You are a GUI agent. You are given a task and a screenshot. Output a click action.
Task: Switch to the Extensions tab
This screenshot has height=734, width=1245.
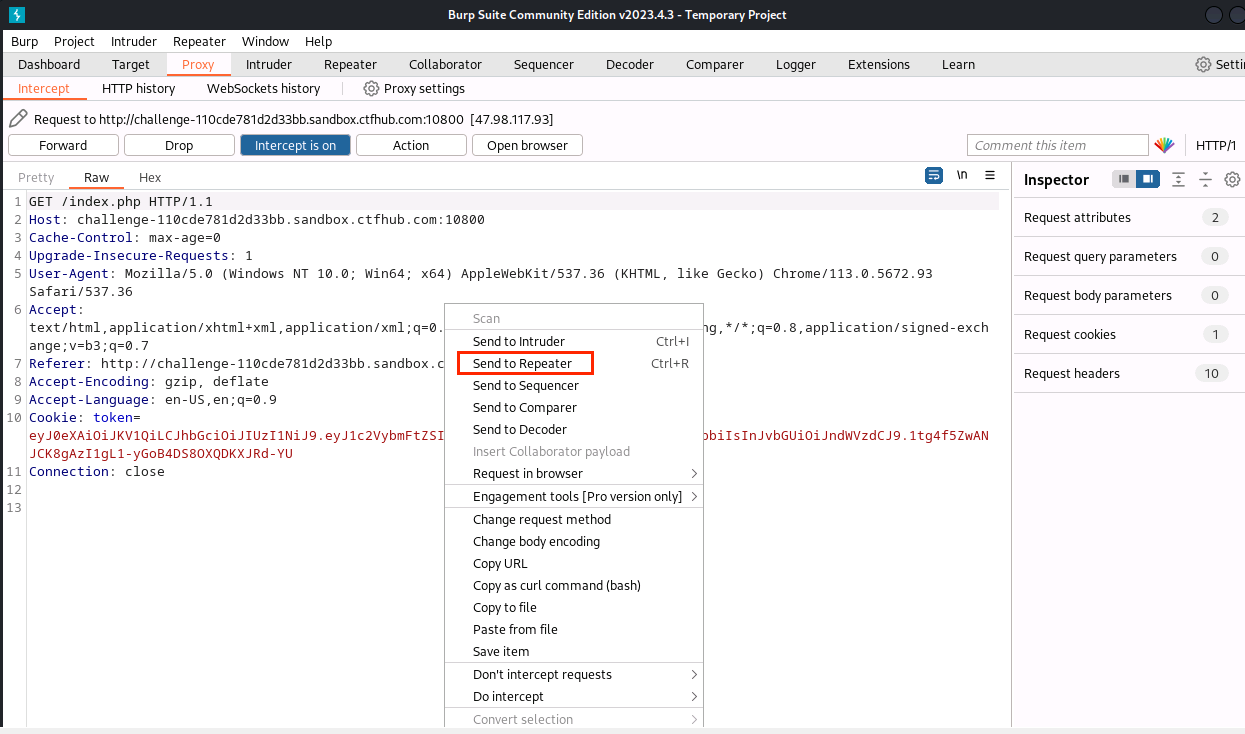pyautogui.click(x=878, y=64)
